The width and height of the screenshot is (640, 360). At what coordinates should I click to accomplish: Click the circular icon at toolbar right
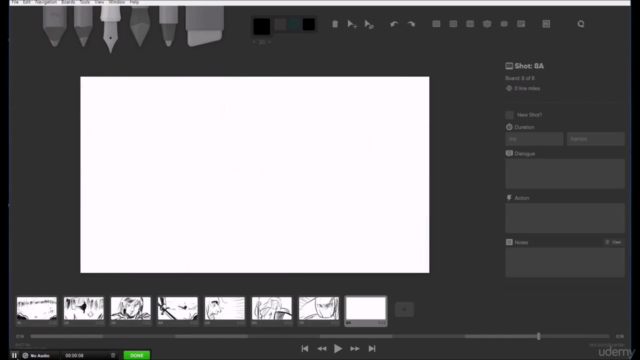click(581, 24)
